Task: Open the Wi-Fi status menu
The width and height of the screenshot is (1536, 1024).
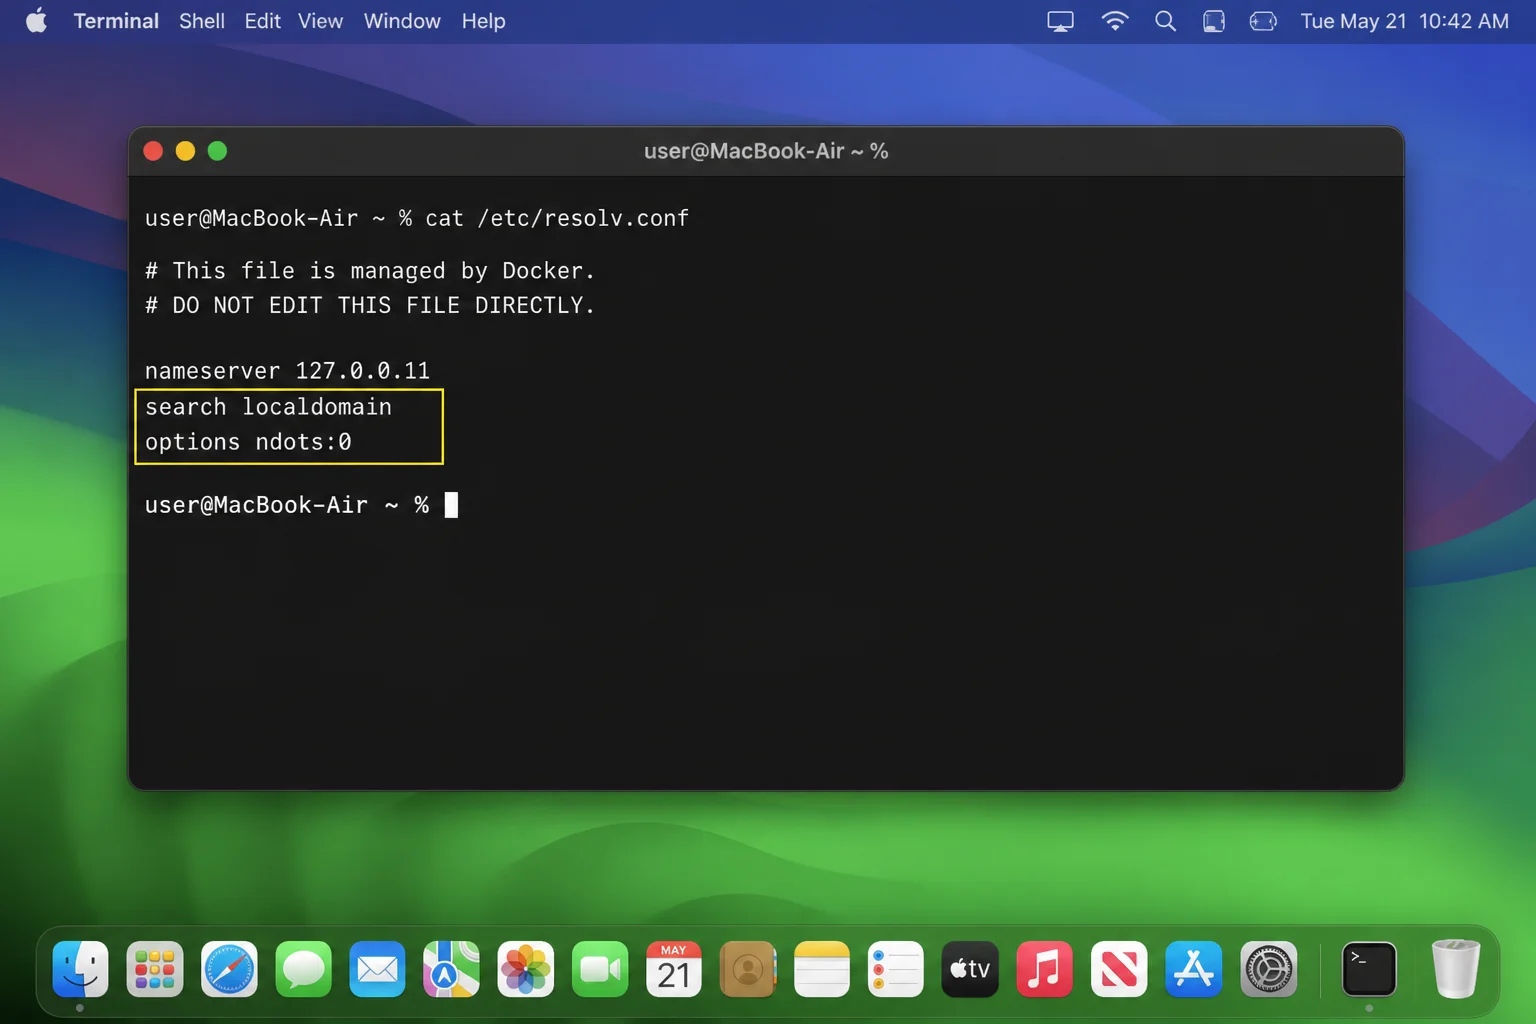Action: 1114,21
